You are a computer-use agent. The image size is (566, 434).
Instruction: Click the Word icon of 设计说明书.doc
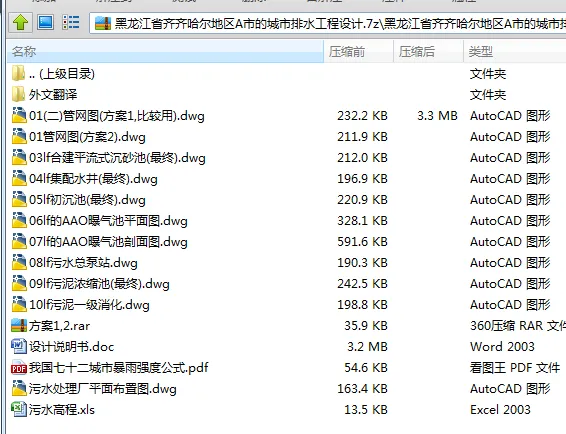(19, 346)
